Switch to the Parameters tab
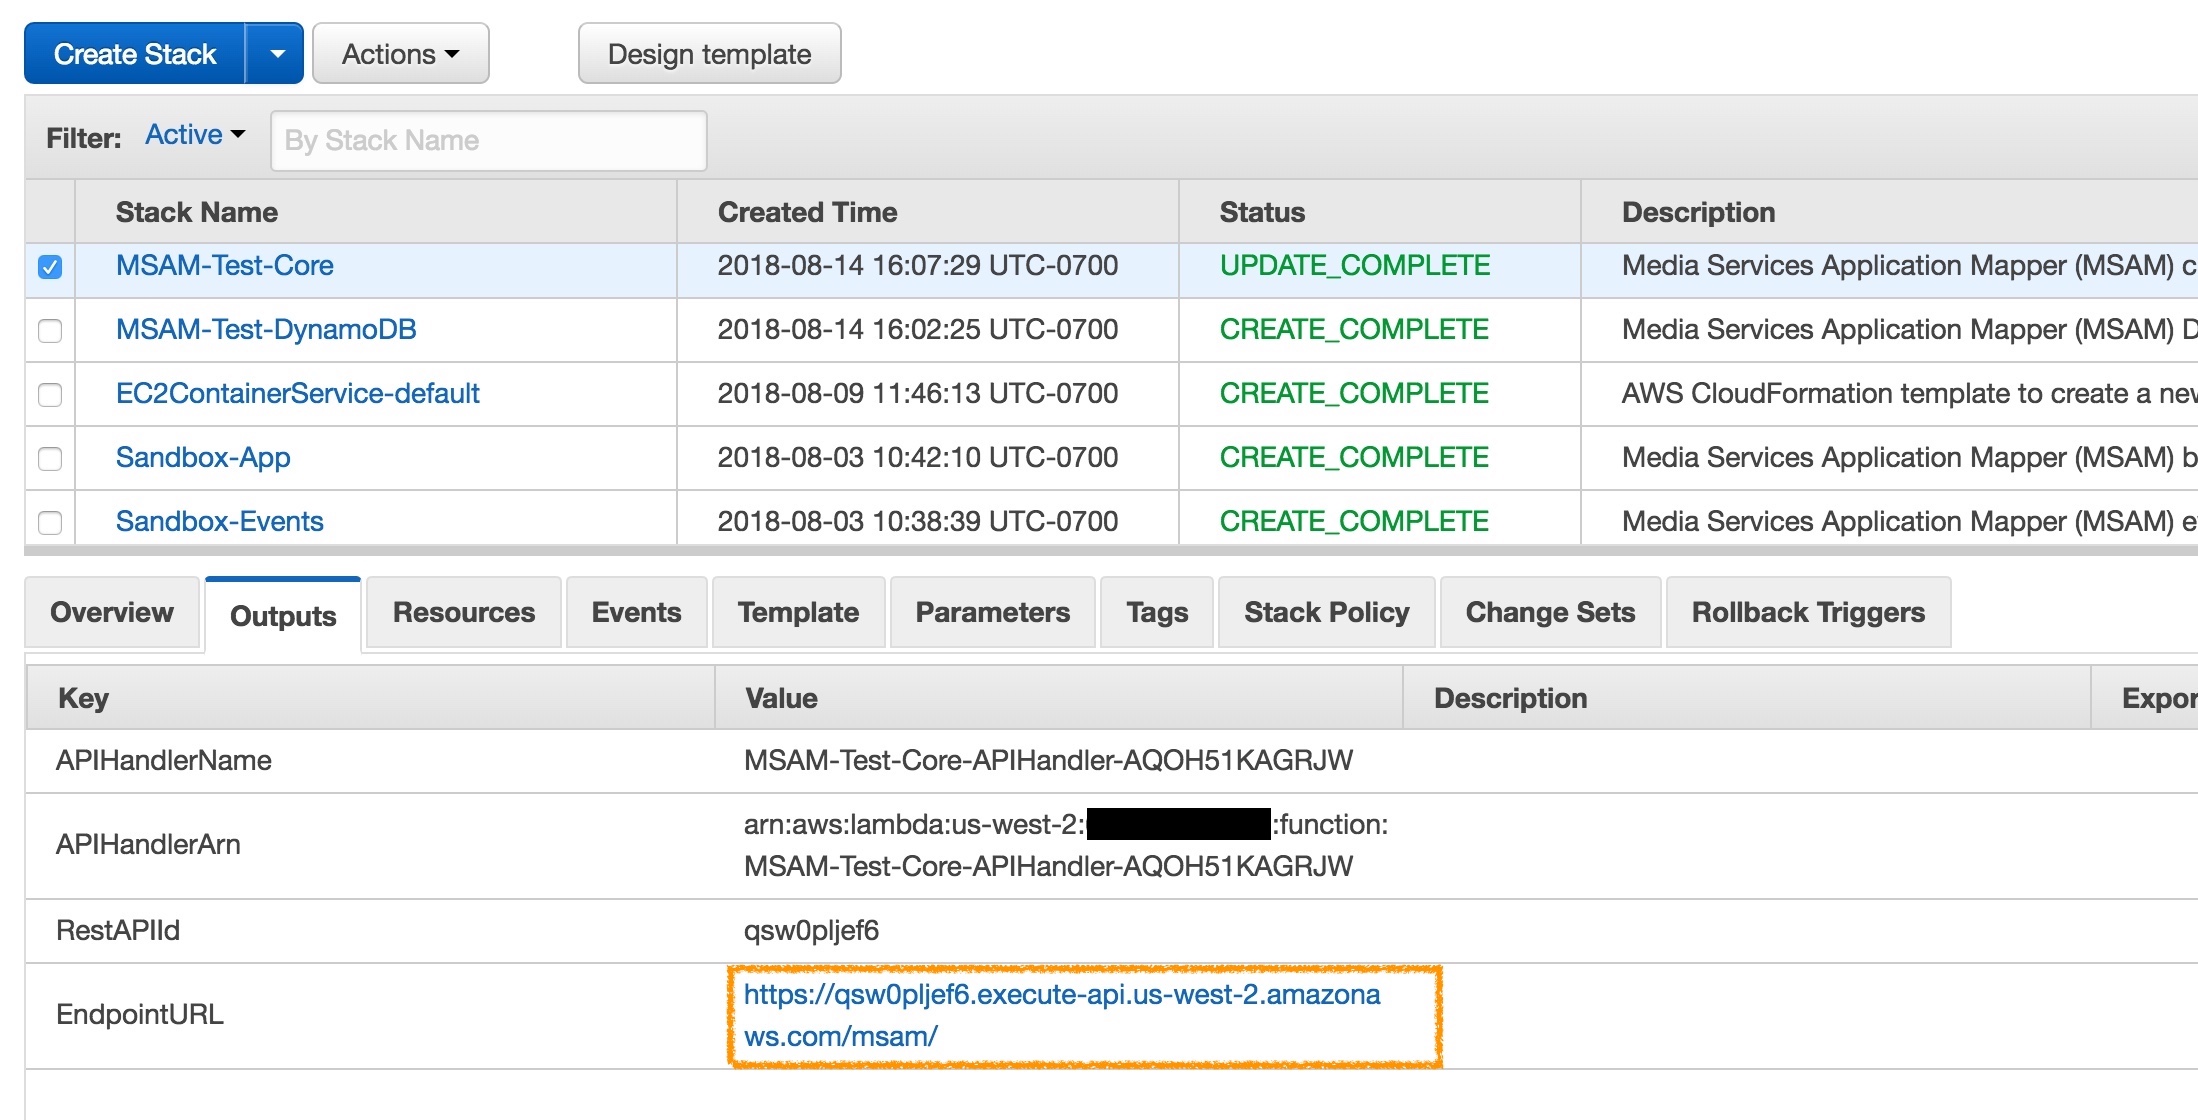The width and height of the screenshot is (2198, 1120). tap(992, 612)
